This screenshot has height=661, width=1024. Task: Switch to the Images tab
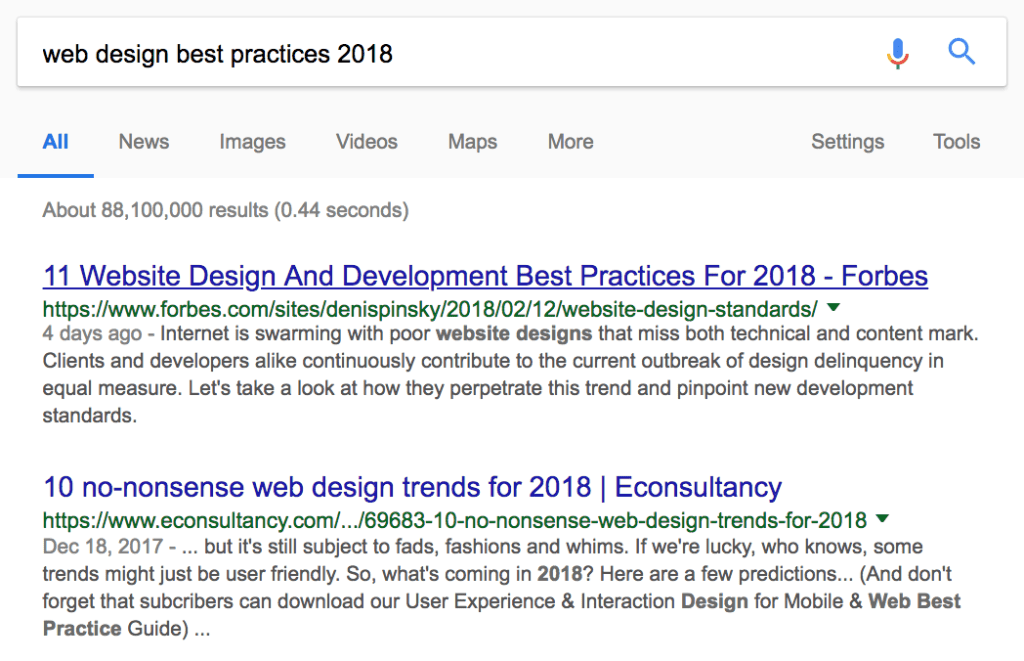click(252, 142)
